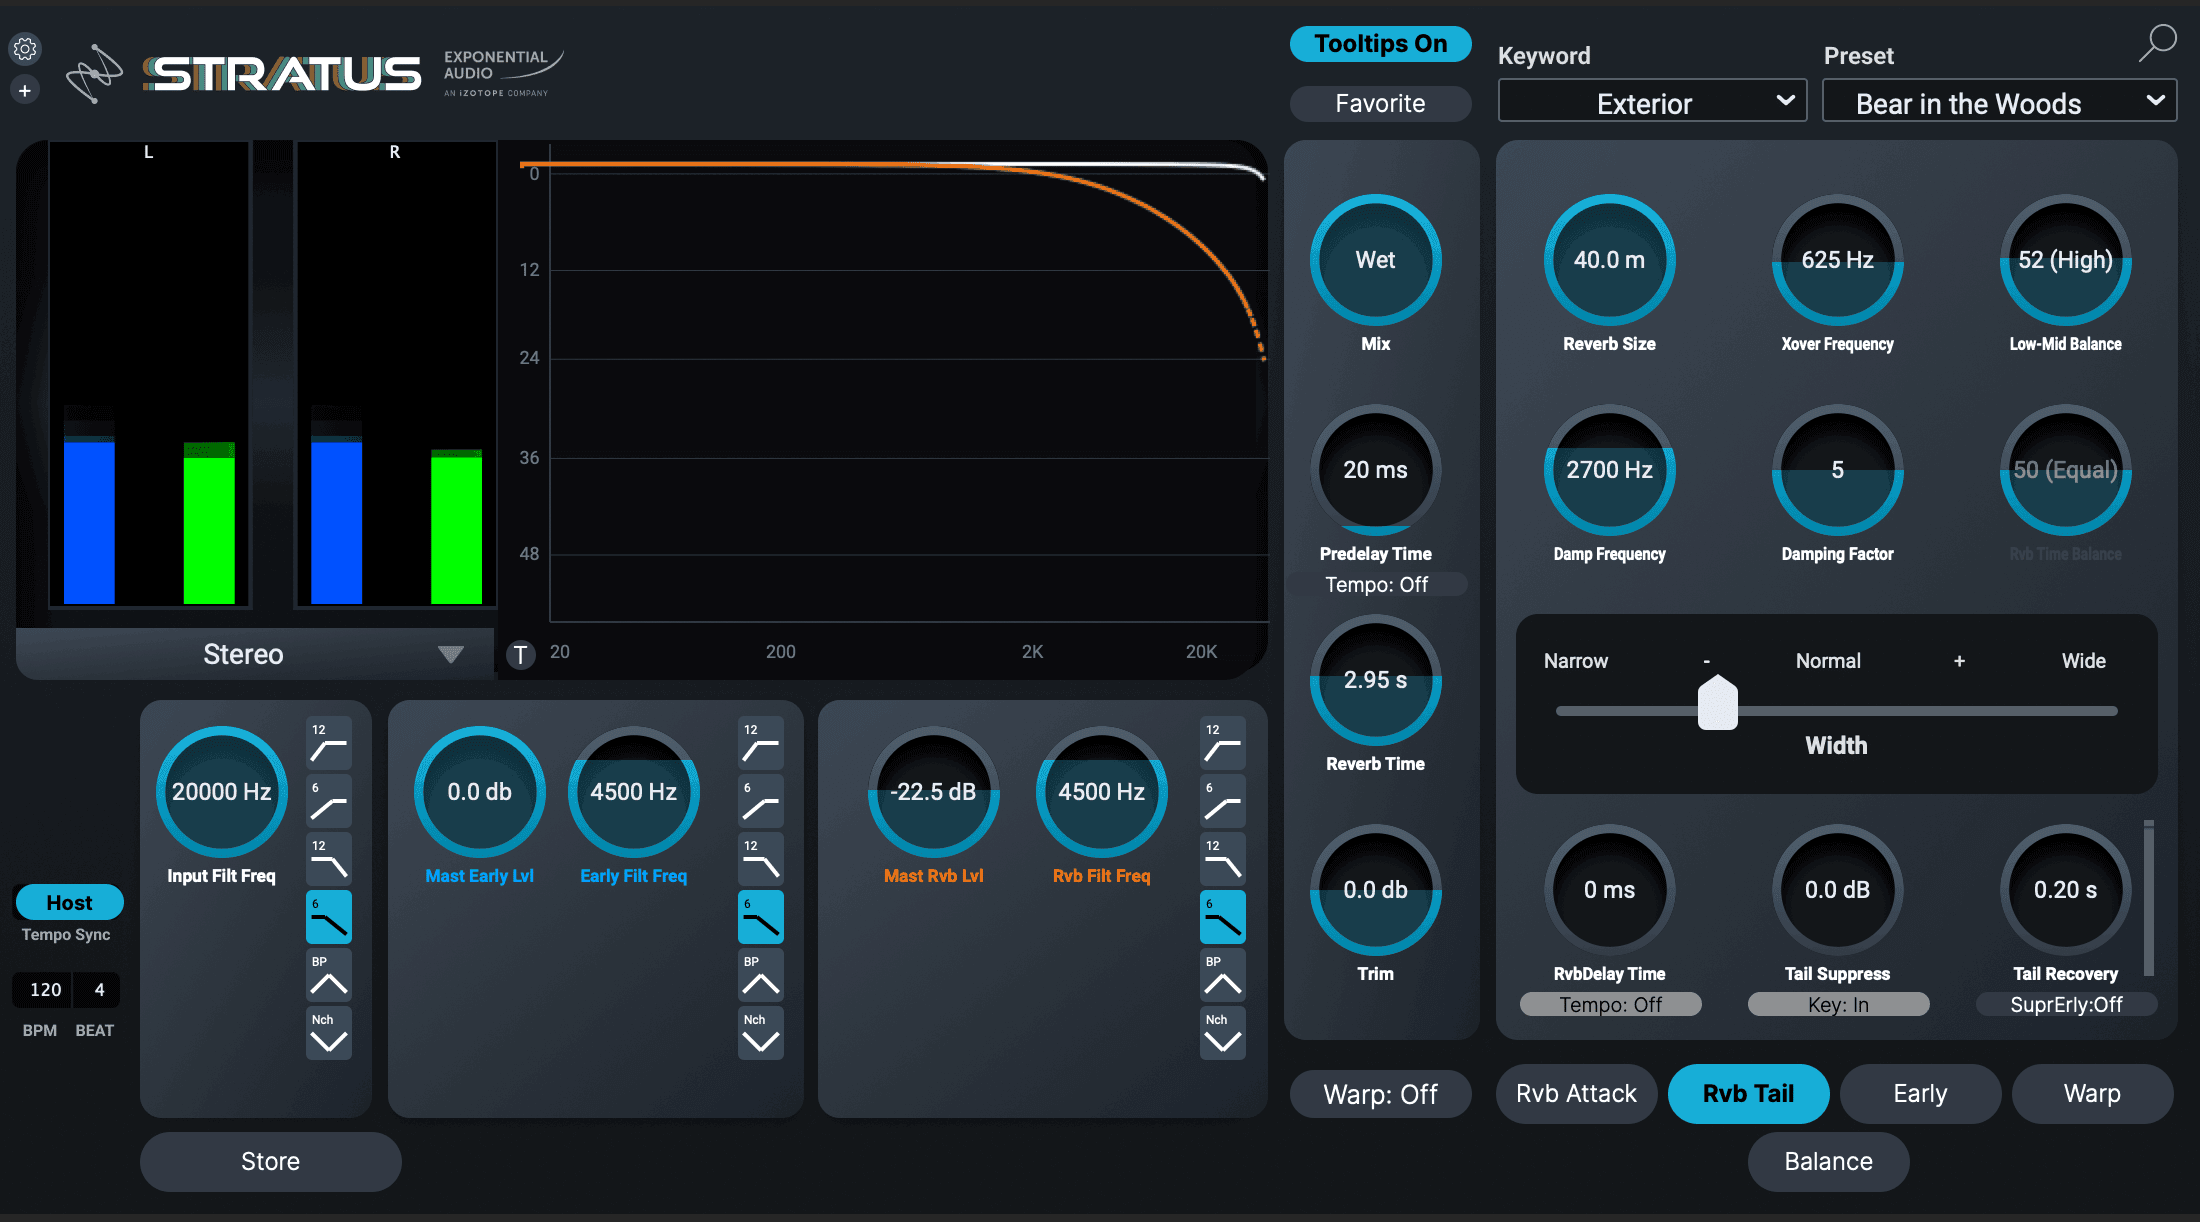Switch to the Early tab

pos(1920,1094)
